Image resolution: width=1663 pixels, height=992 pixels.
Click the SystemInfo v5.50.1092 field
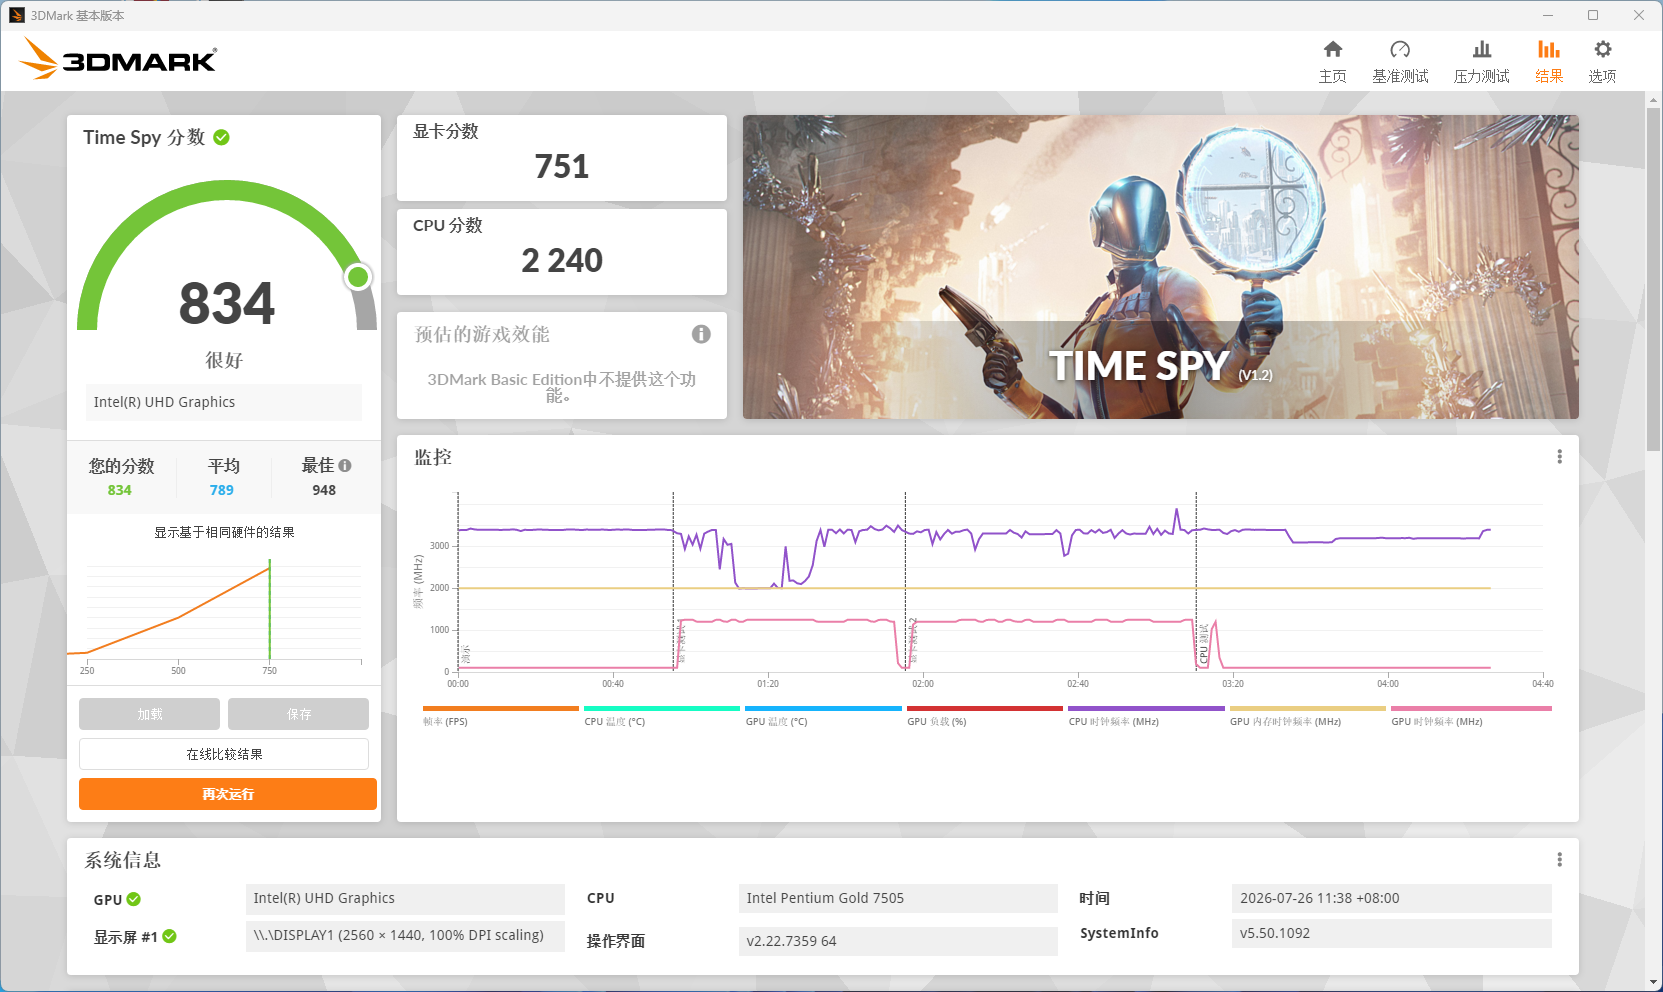[x=1392, y=933]
